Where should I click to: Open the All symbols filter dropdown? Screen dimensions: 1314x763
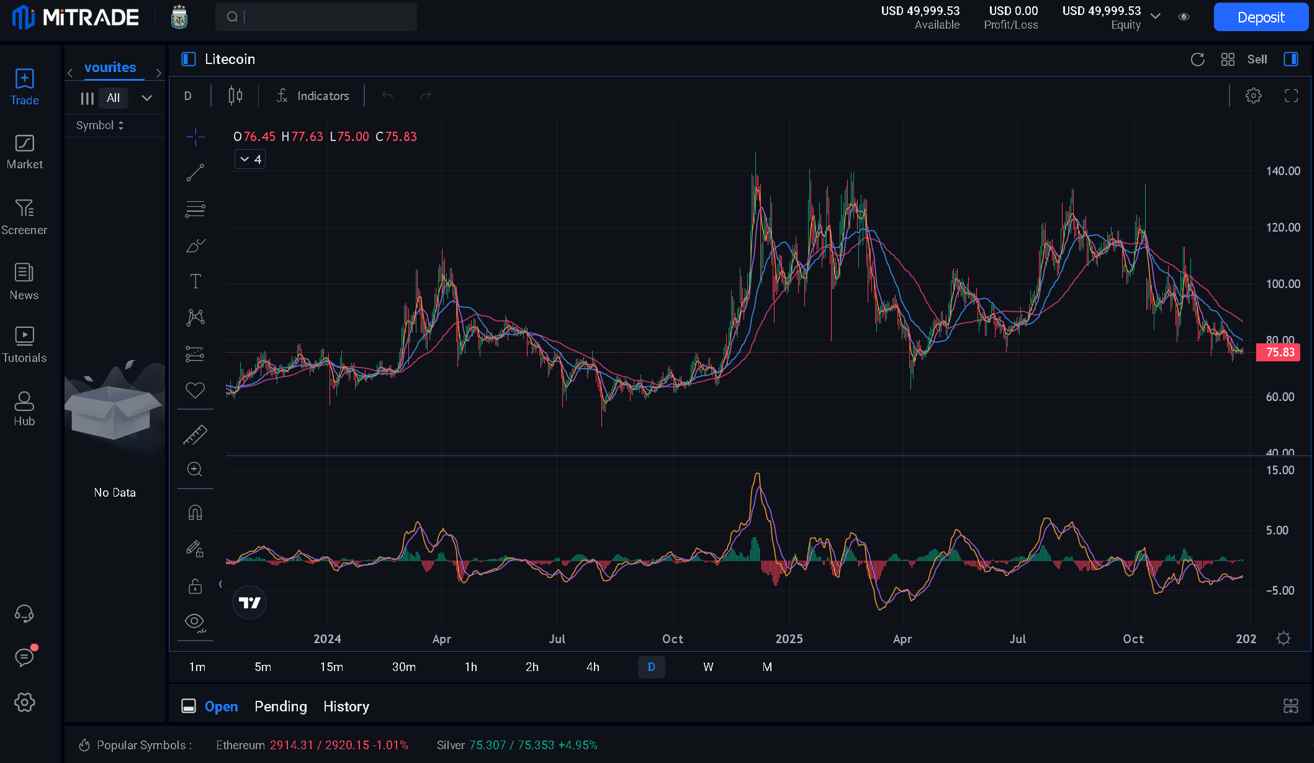point(146,98)
